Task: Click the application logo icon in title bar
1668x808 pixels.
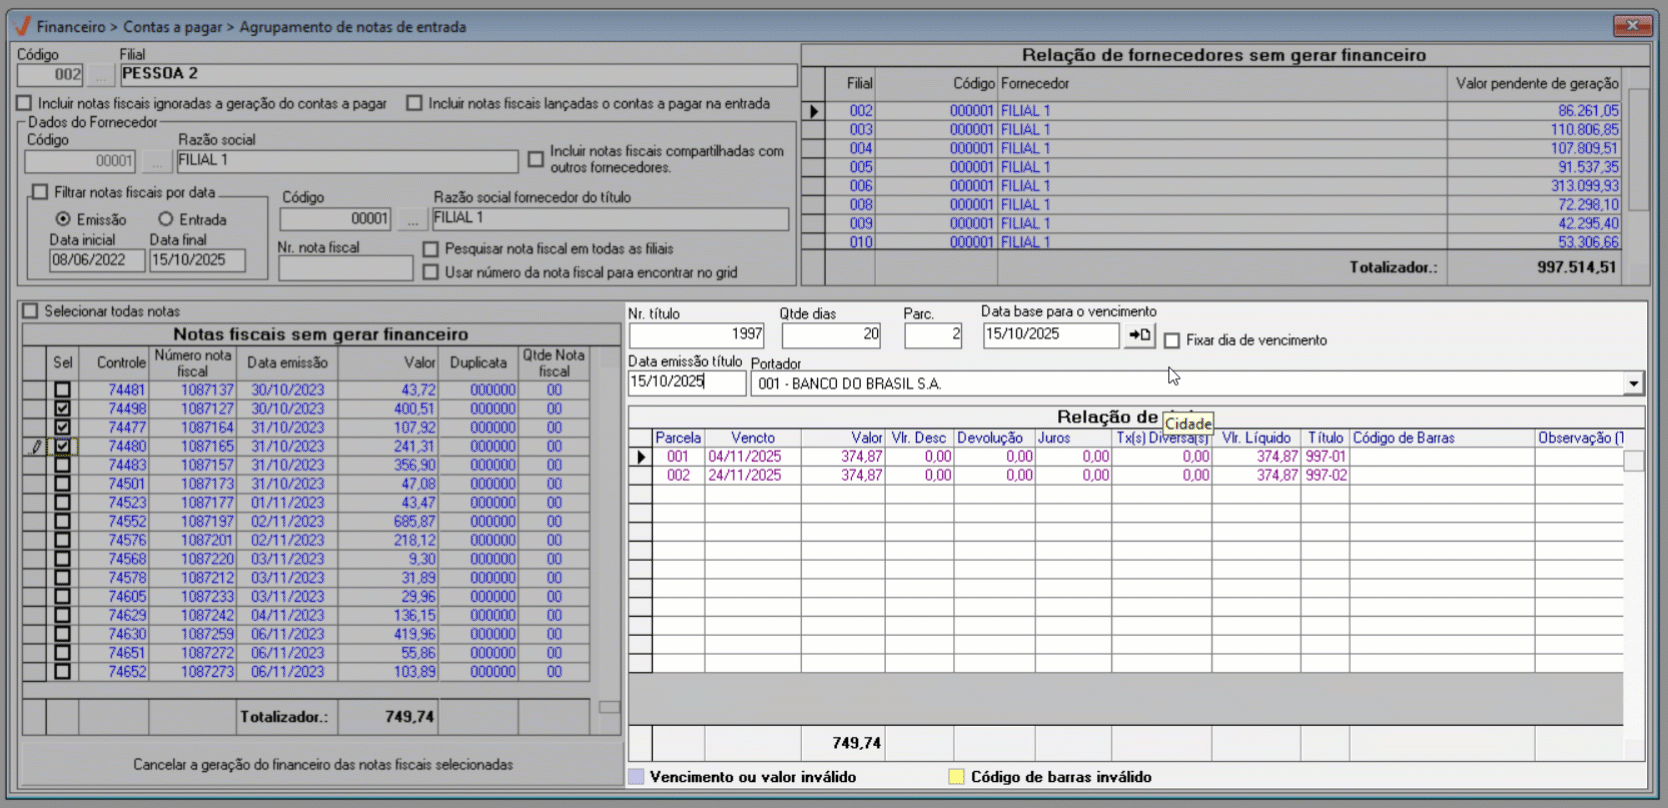Action: pyautogui.click(x=22, y=26)
